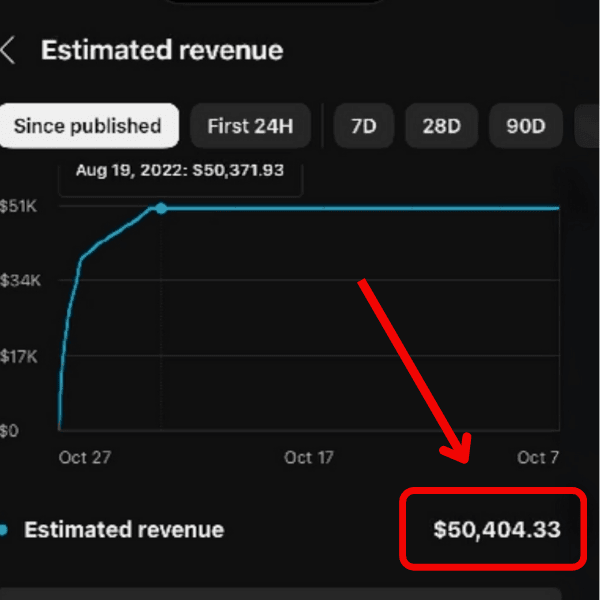Choose the 90D time range chip

click(x=524, y=126)
